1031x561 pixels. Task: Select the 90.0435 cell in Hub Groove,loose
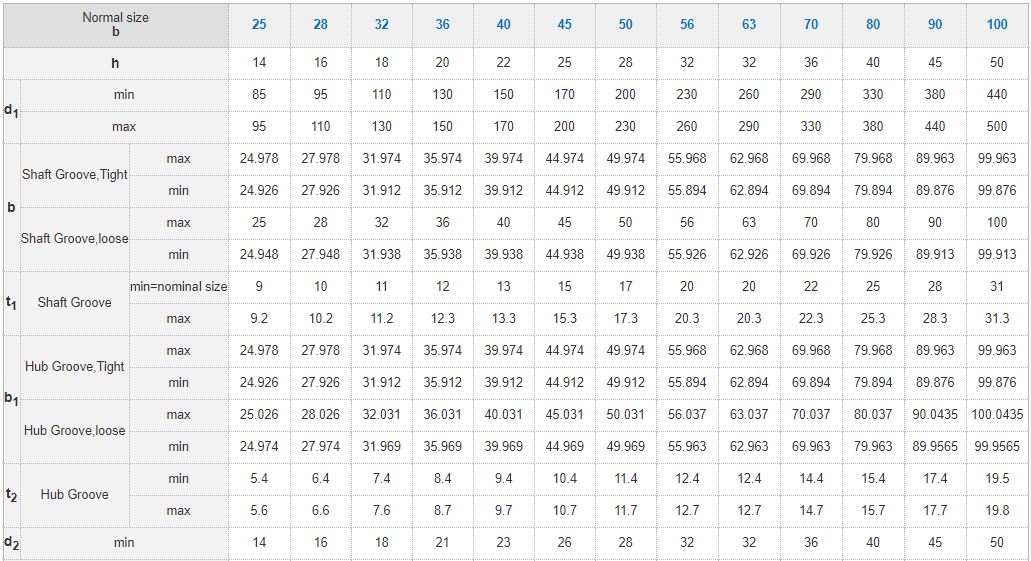coord(934,415)
